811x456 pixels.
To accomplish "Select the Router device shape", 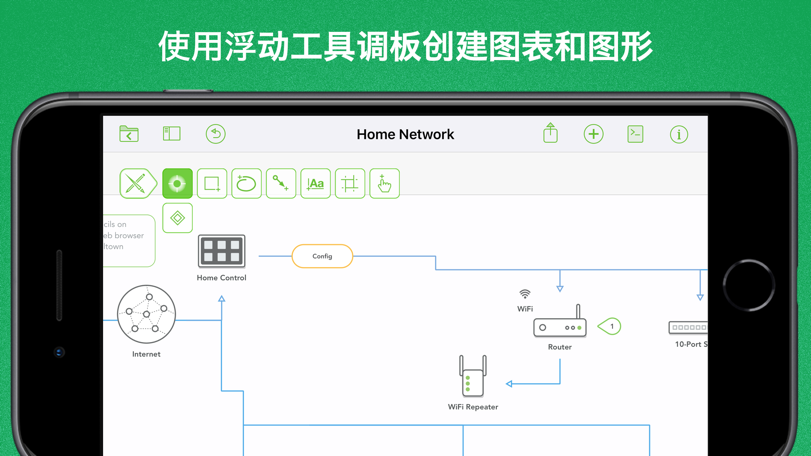I will (560, 322).
